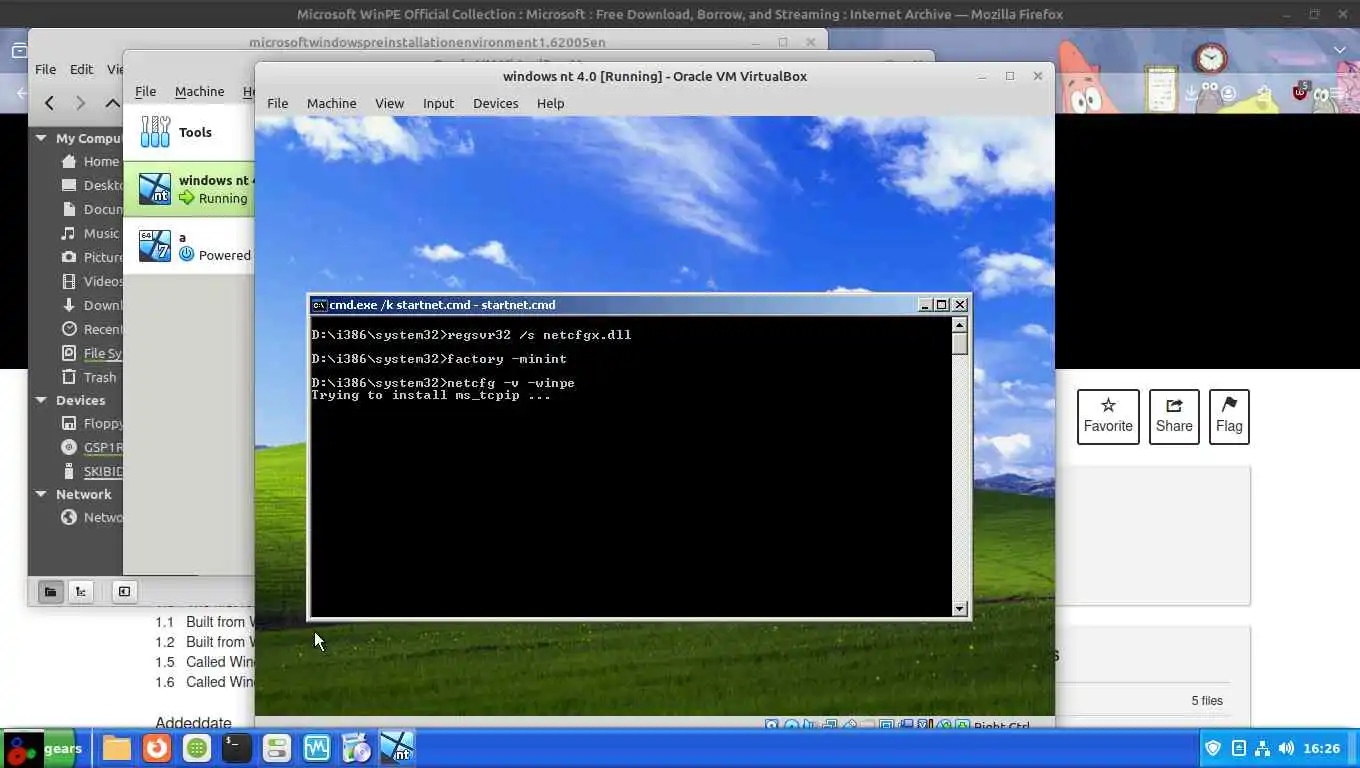This screenshot has width=1360, height=768.
Task: Click the Flag button on archive page
Action: 1229,416
